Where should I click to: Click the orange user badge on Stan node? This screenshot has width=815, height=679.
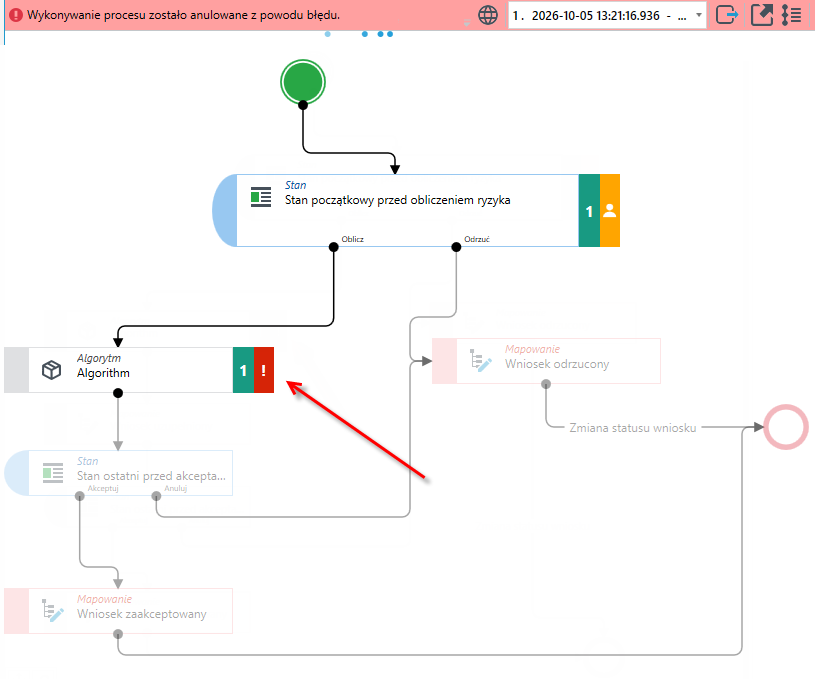(x=610, y=211)
